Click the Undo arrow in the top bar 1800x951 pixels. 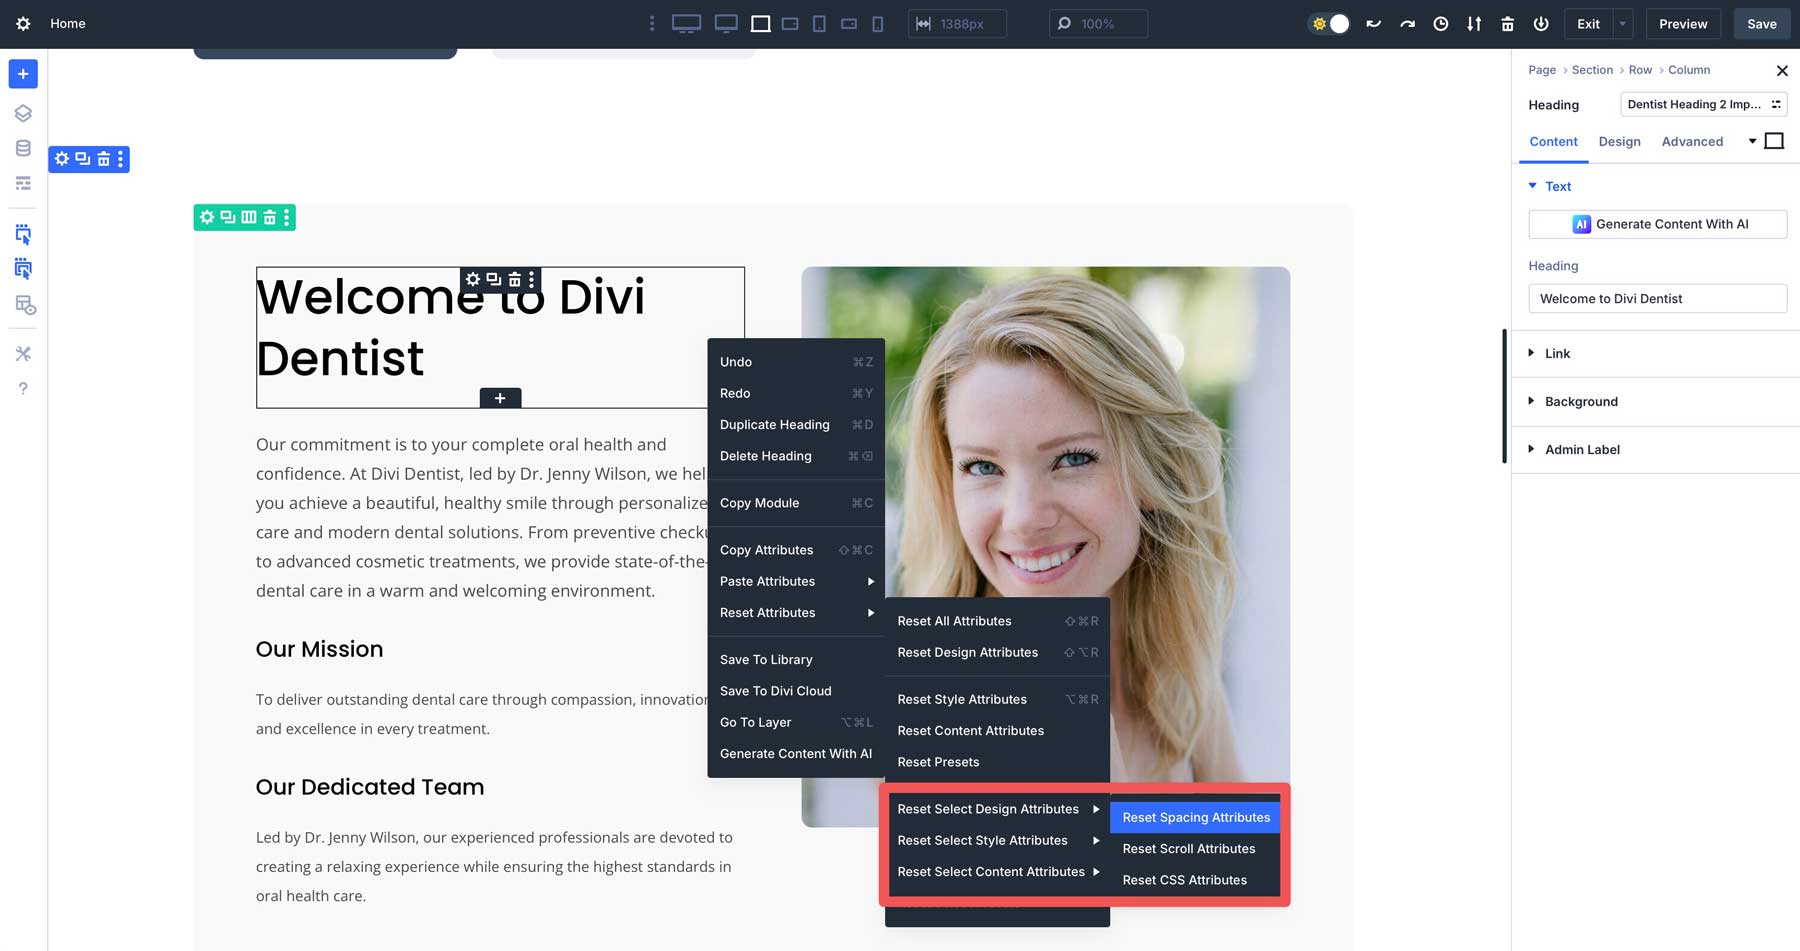pyautogui.click(x=1374, y=23)
